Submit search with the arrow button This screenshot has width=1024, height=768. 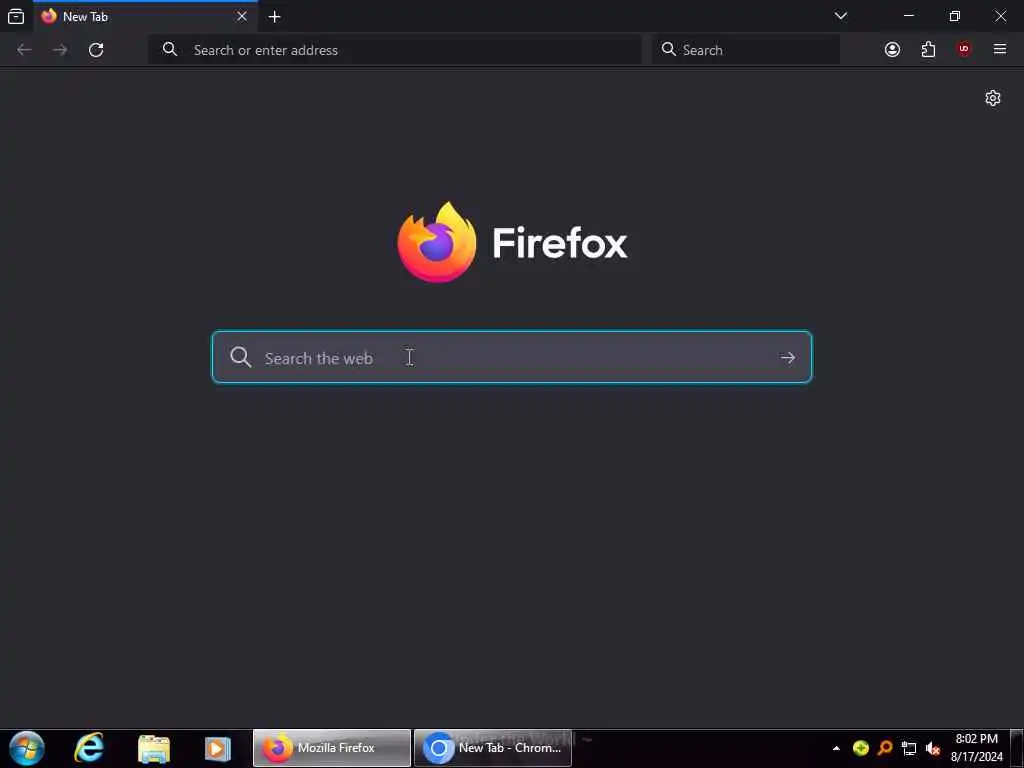pos(788,358)
